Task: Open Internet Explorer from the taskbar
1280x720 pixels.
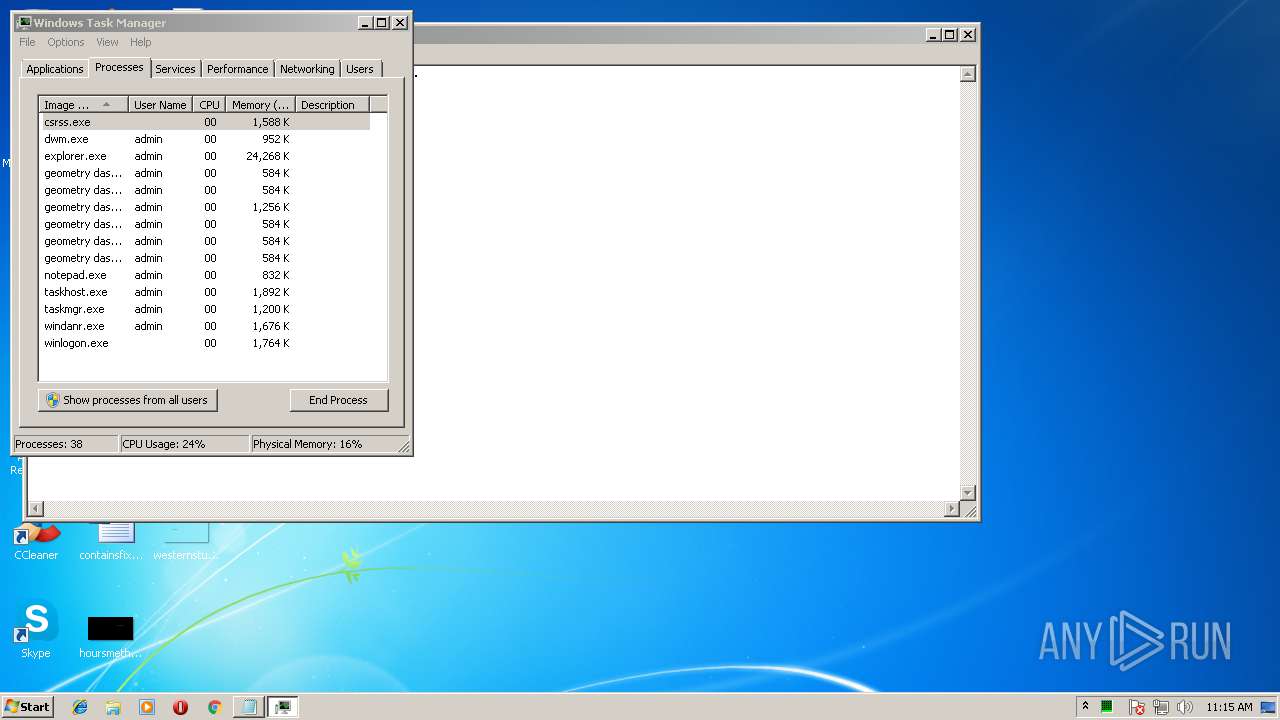Action: coord(80,707)
